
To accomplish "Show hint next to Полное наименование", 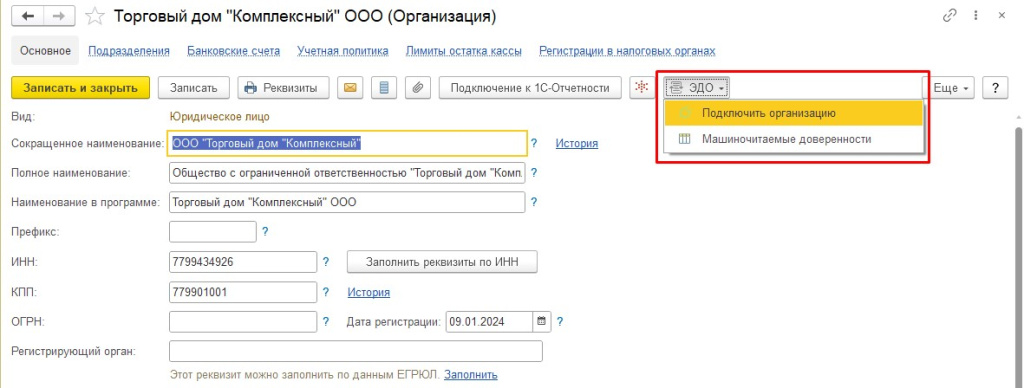I will click(534, 173).
